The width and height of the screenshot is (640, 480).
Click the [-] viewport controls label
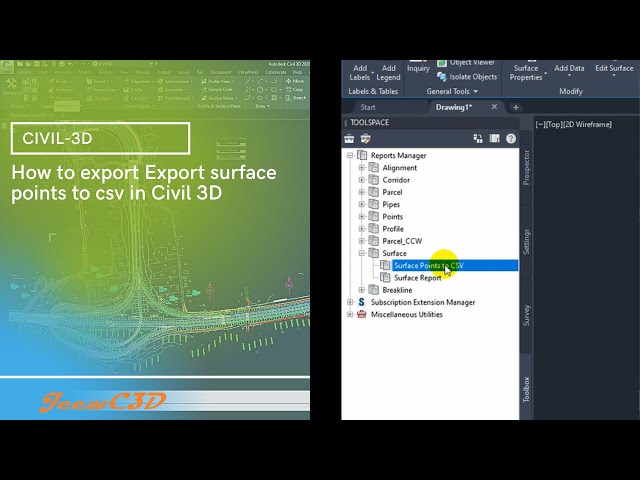click(x=540, y=124)
